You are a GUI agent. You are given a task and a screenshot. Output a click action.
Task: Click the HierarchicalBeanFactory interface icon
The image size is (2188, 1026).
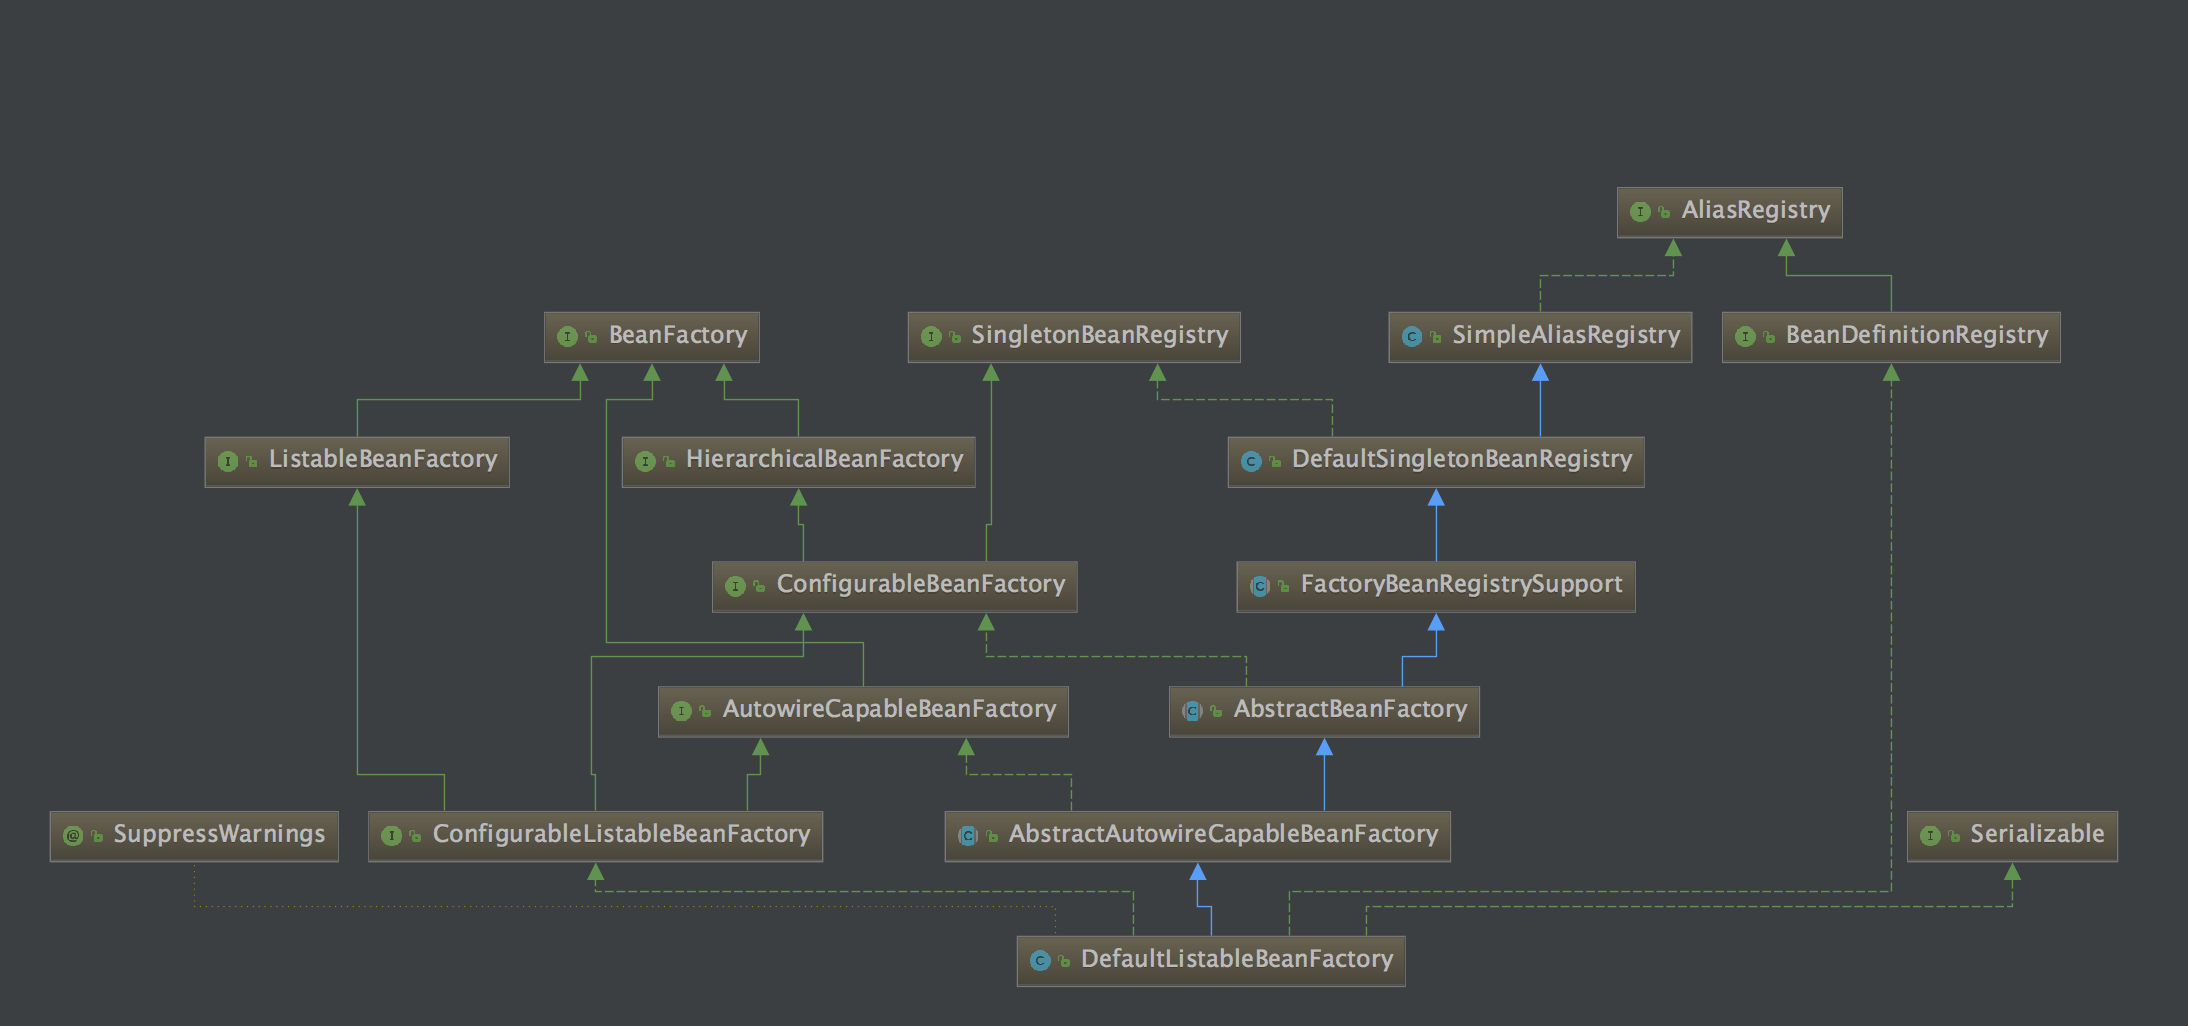pos(645,462)
